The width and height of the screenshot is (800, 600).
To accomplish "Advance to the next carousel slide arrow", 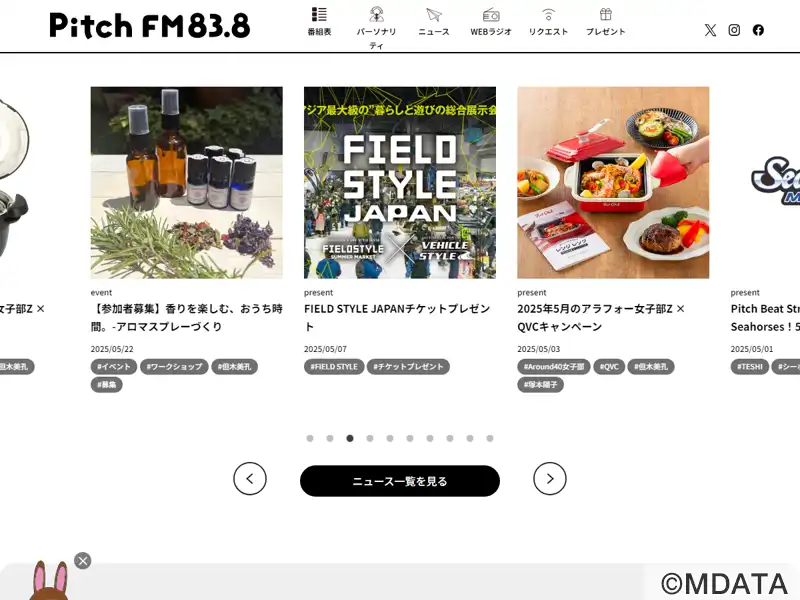I will pyautogui.click(x=549, y=479).
